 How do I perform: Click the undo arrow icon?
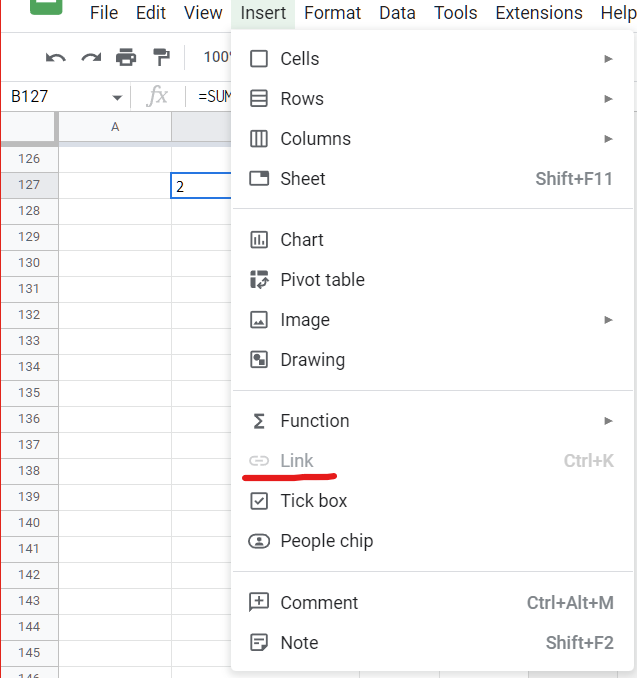56,57
